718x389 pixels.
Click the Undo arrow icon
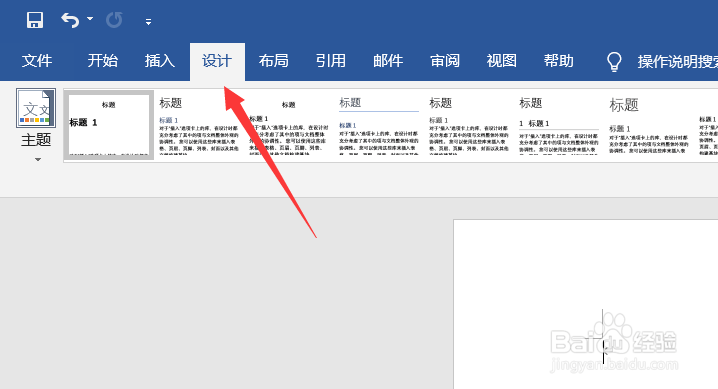click(x=70, y=20)
